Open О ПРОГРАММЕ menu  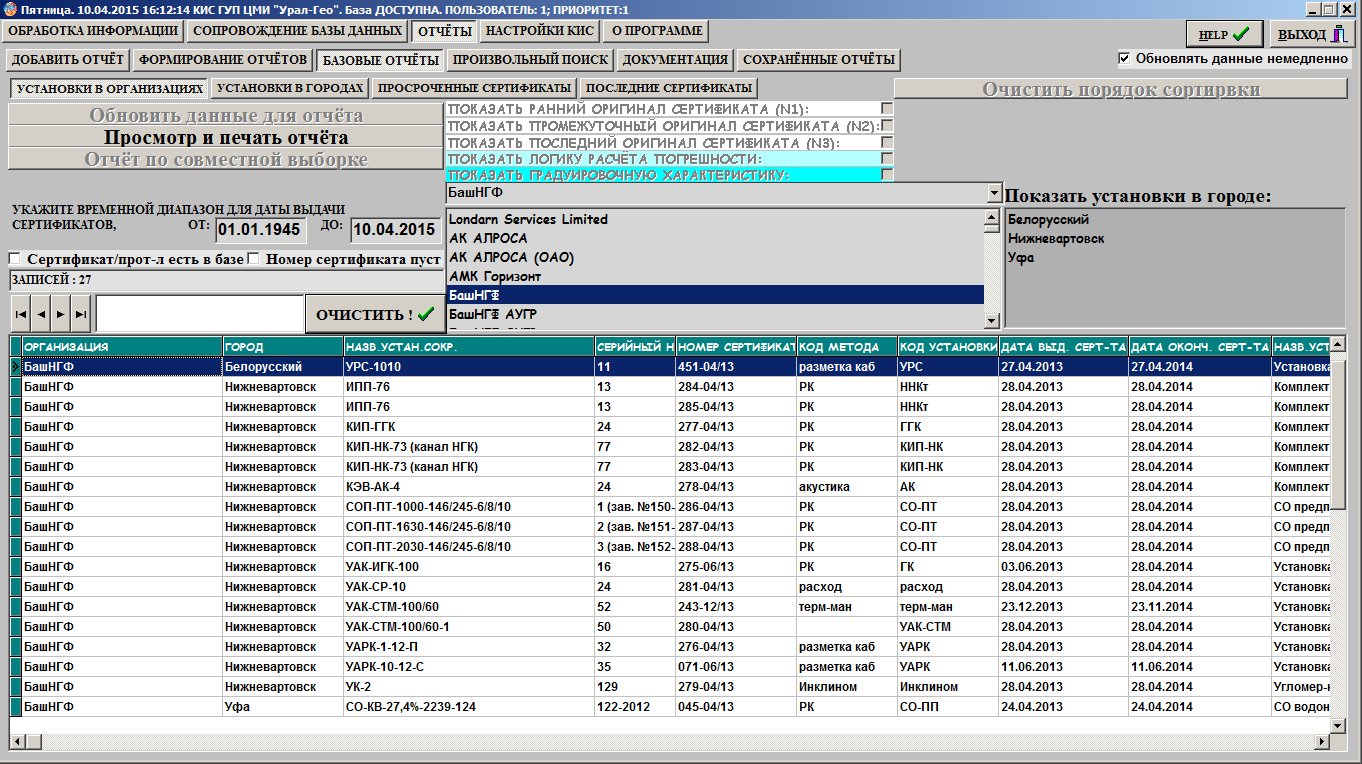[x=657, y=31]
